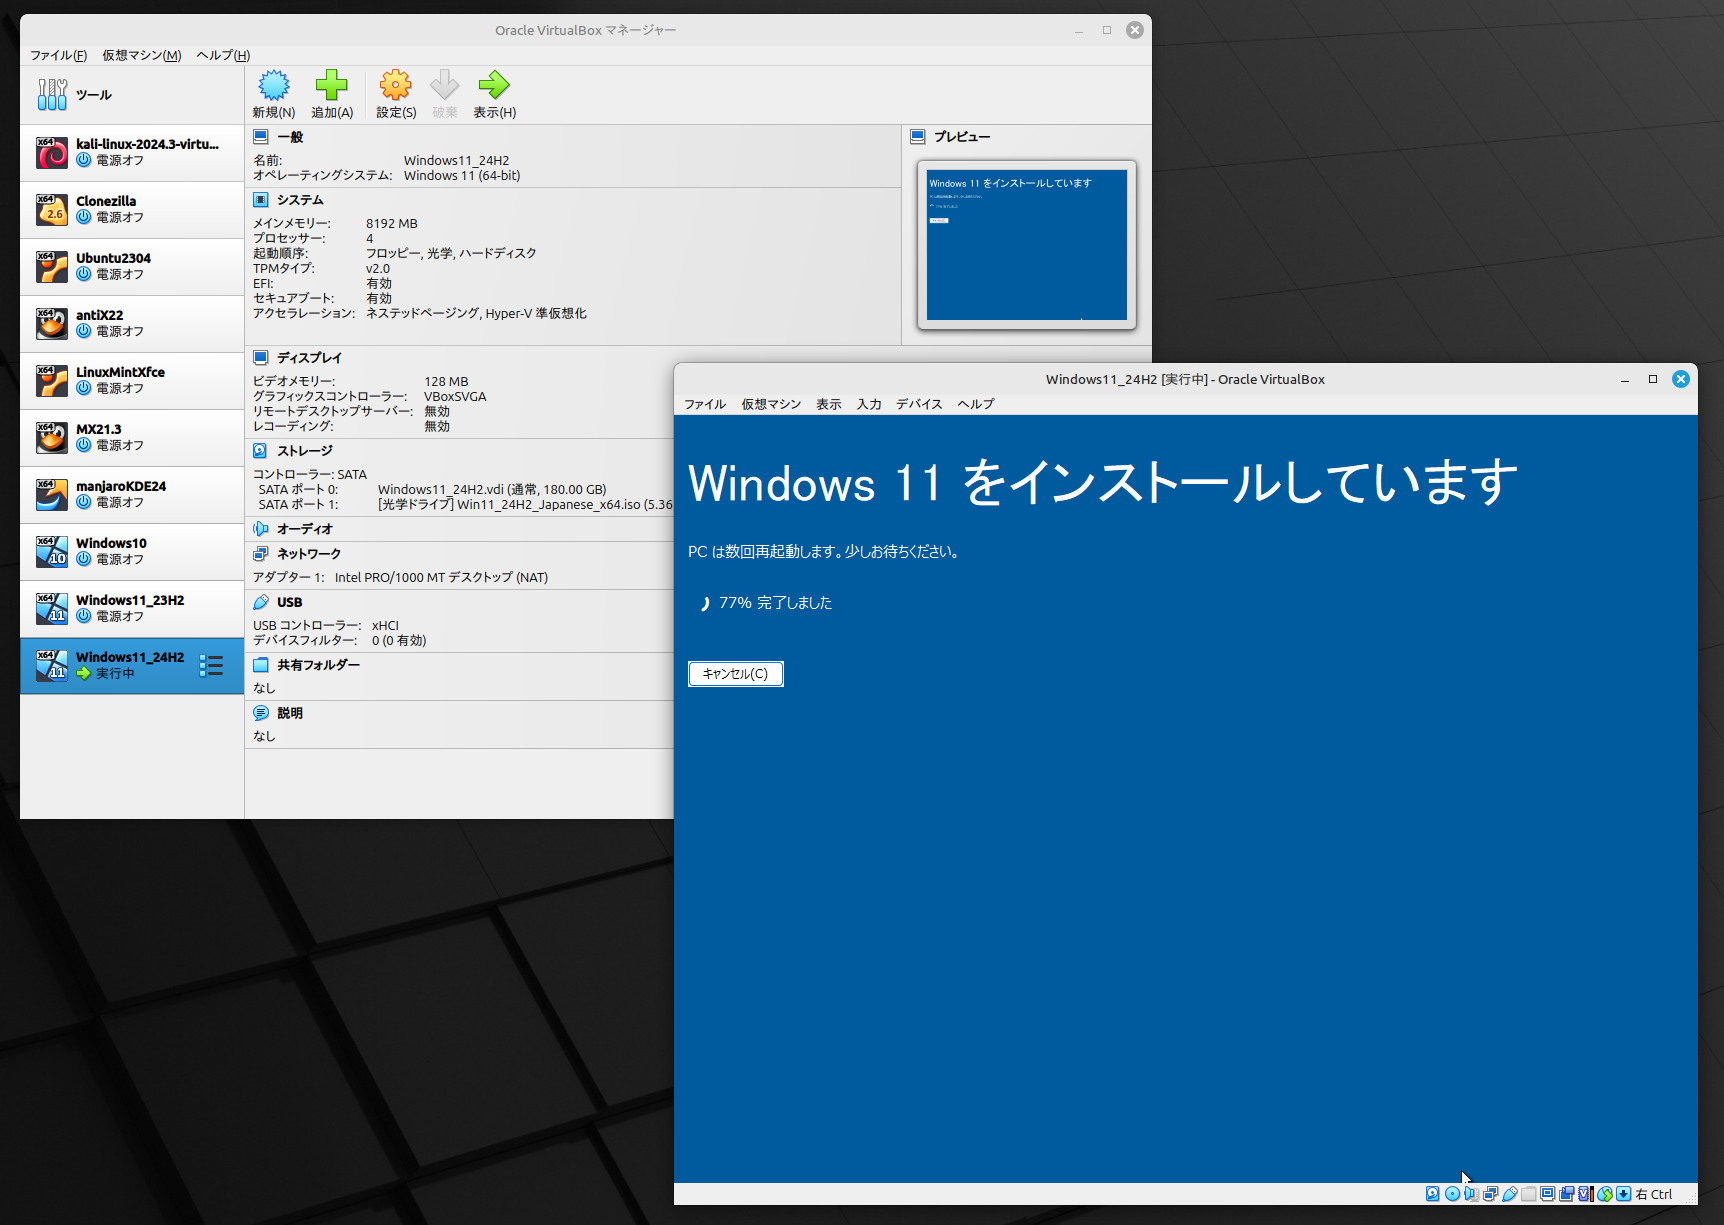Open the デバイス menu in the VM window

coord(918,404)
